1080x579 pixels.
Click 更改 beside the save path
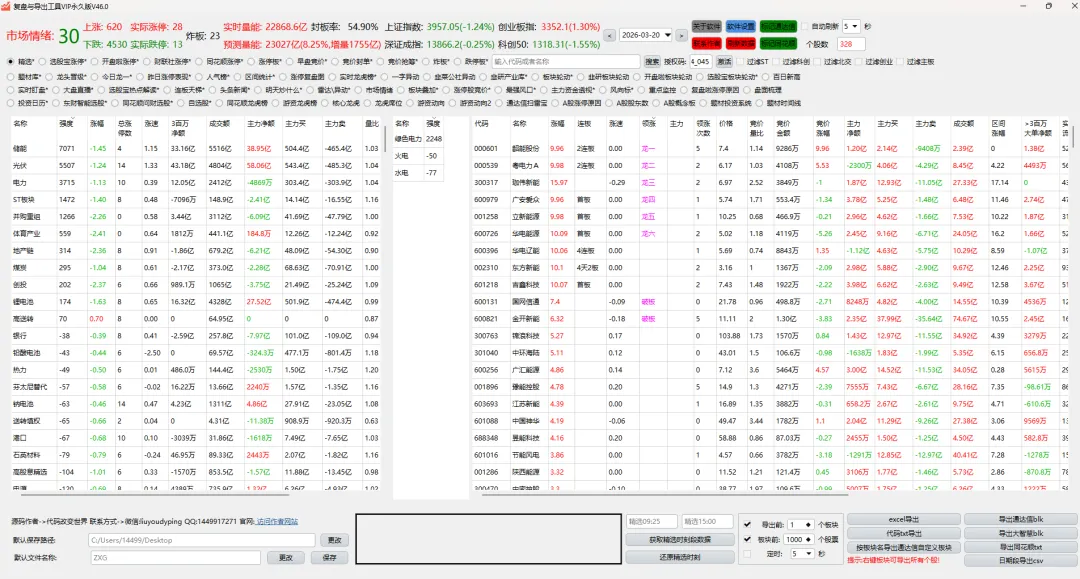pyautogui.click(x=335, y=540)
